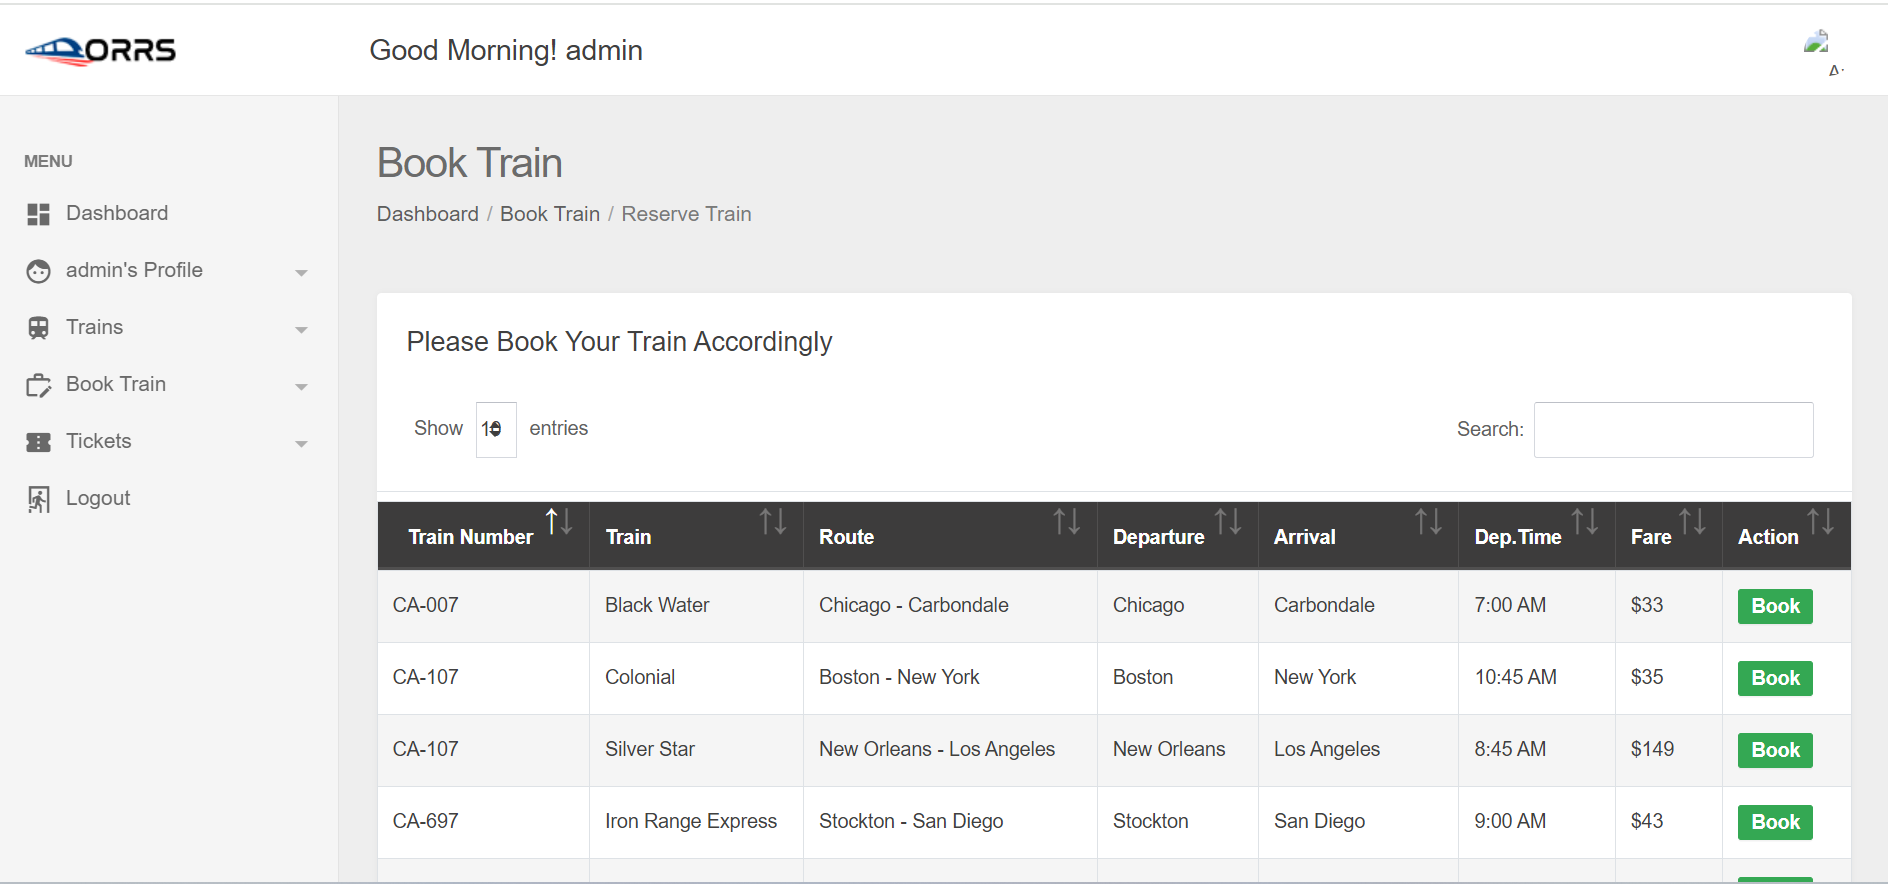Book the CA-007 Black Water train

click(1775, 606)
